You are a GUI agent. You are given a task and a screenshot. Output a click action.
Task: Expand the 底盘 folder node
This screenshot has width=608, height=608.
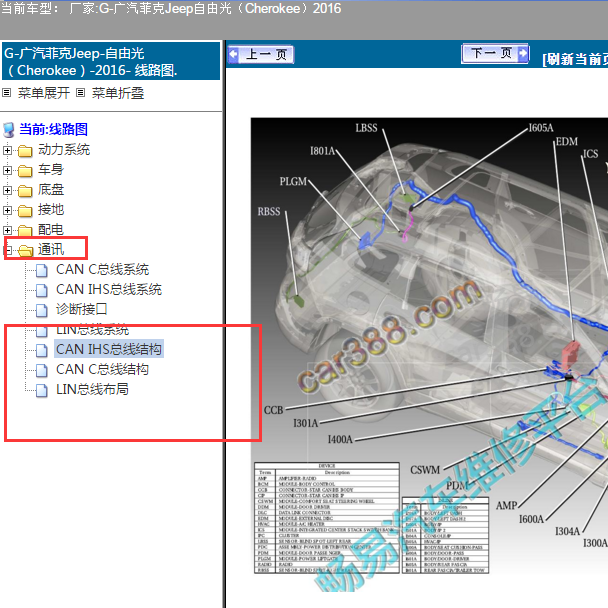tap(7, 190)
